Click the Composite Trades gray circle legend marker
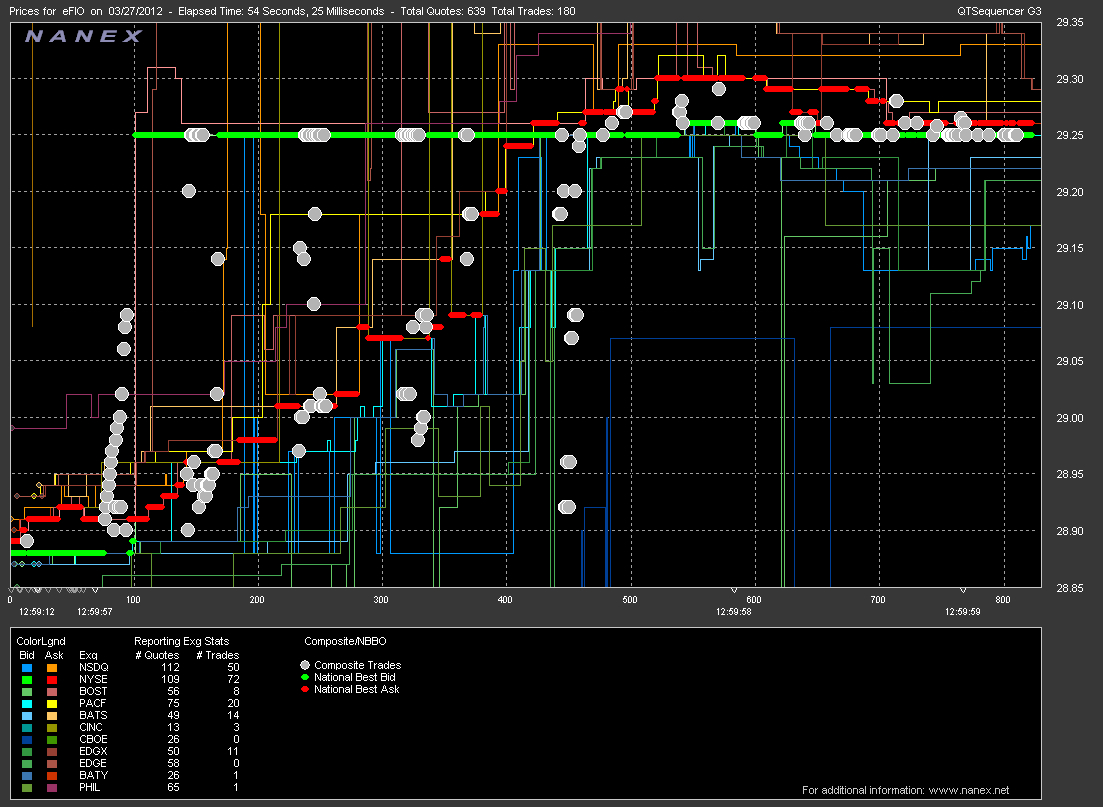This screenshot has width=1103, height=807. click(x=305, y=665)
